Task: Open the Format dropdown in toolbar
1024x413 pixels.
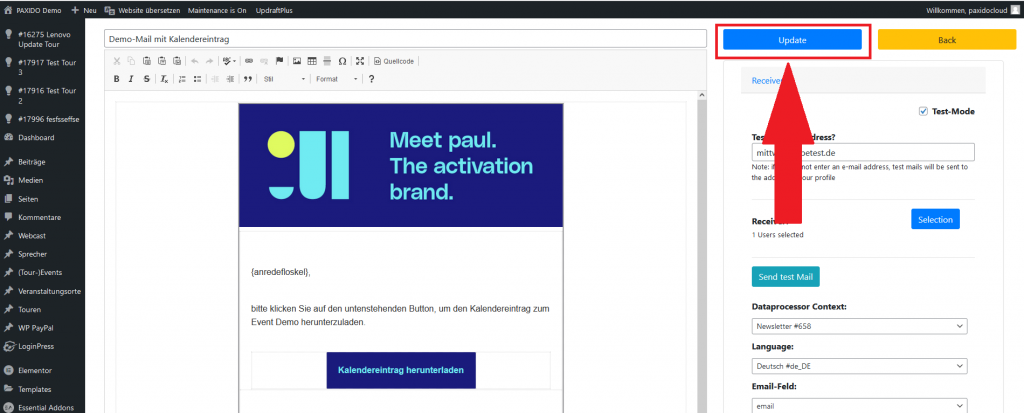Action: click(334, 79)
